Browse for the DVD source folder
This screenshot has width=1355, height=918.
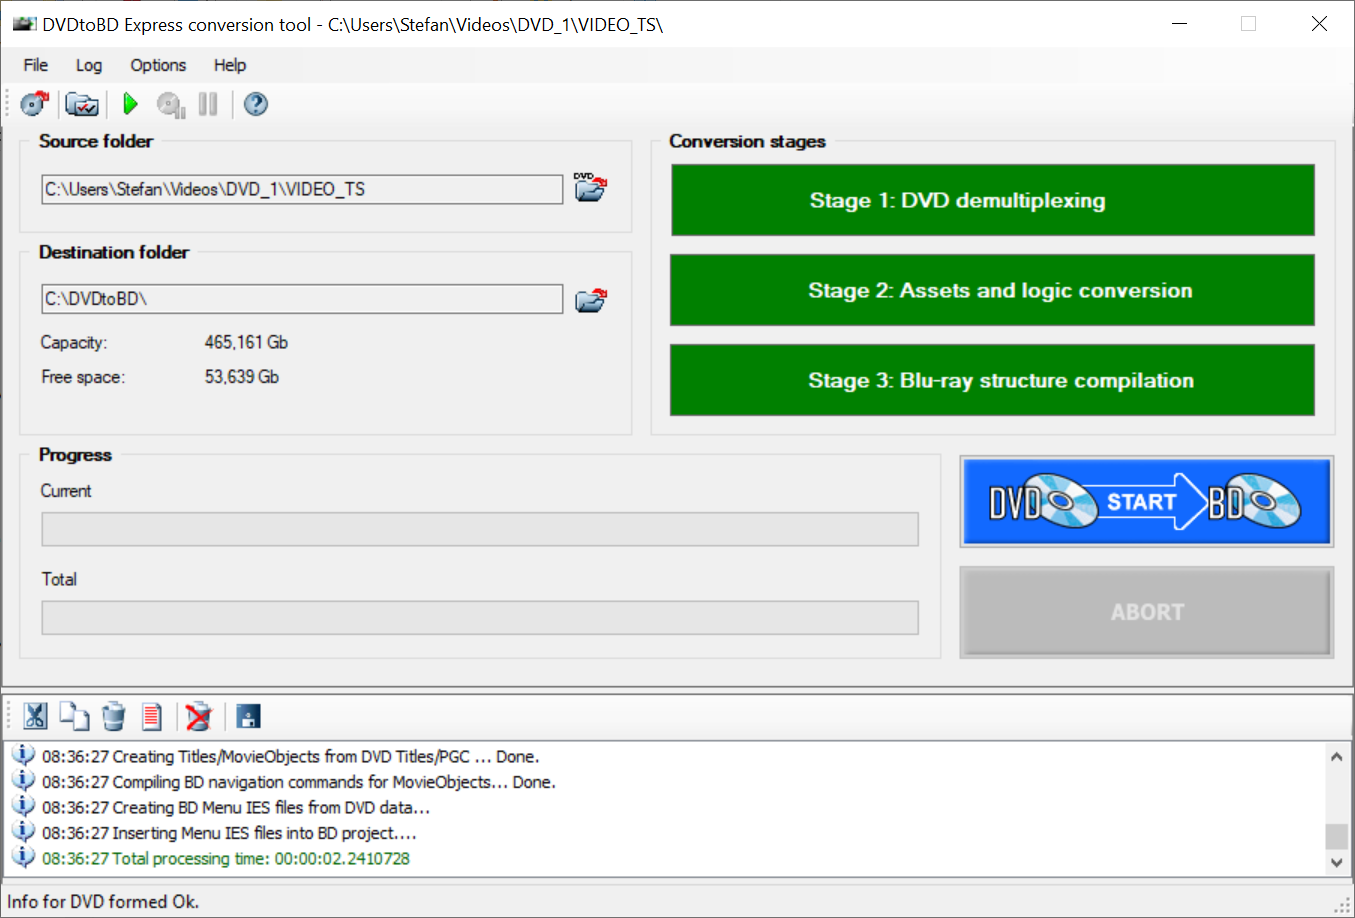tap(590, 187)
